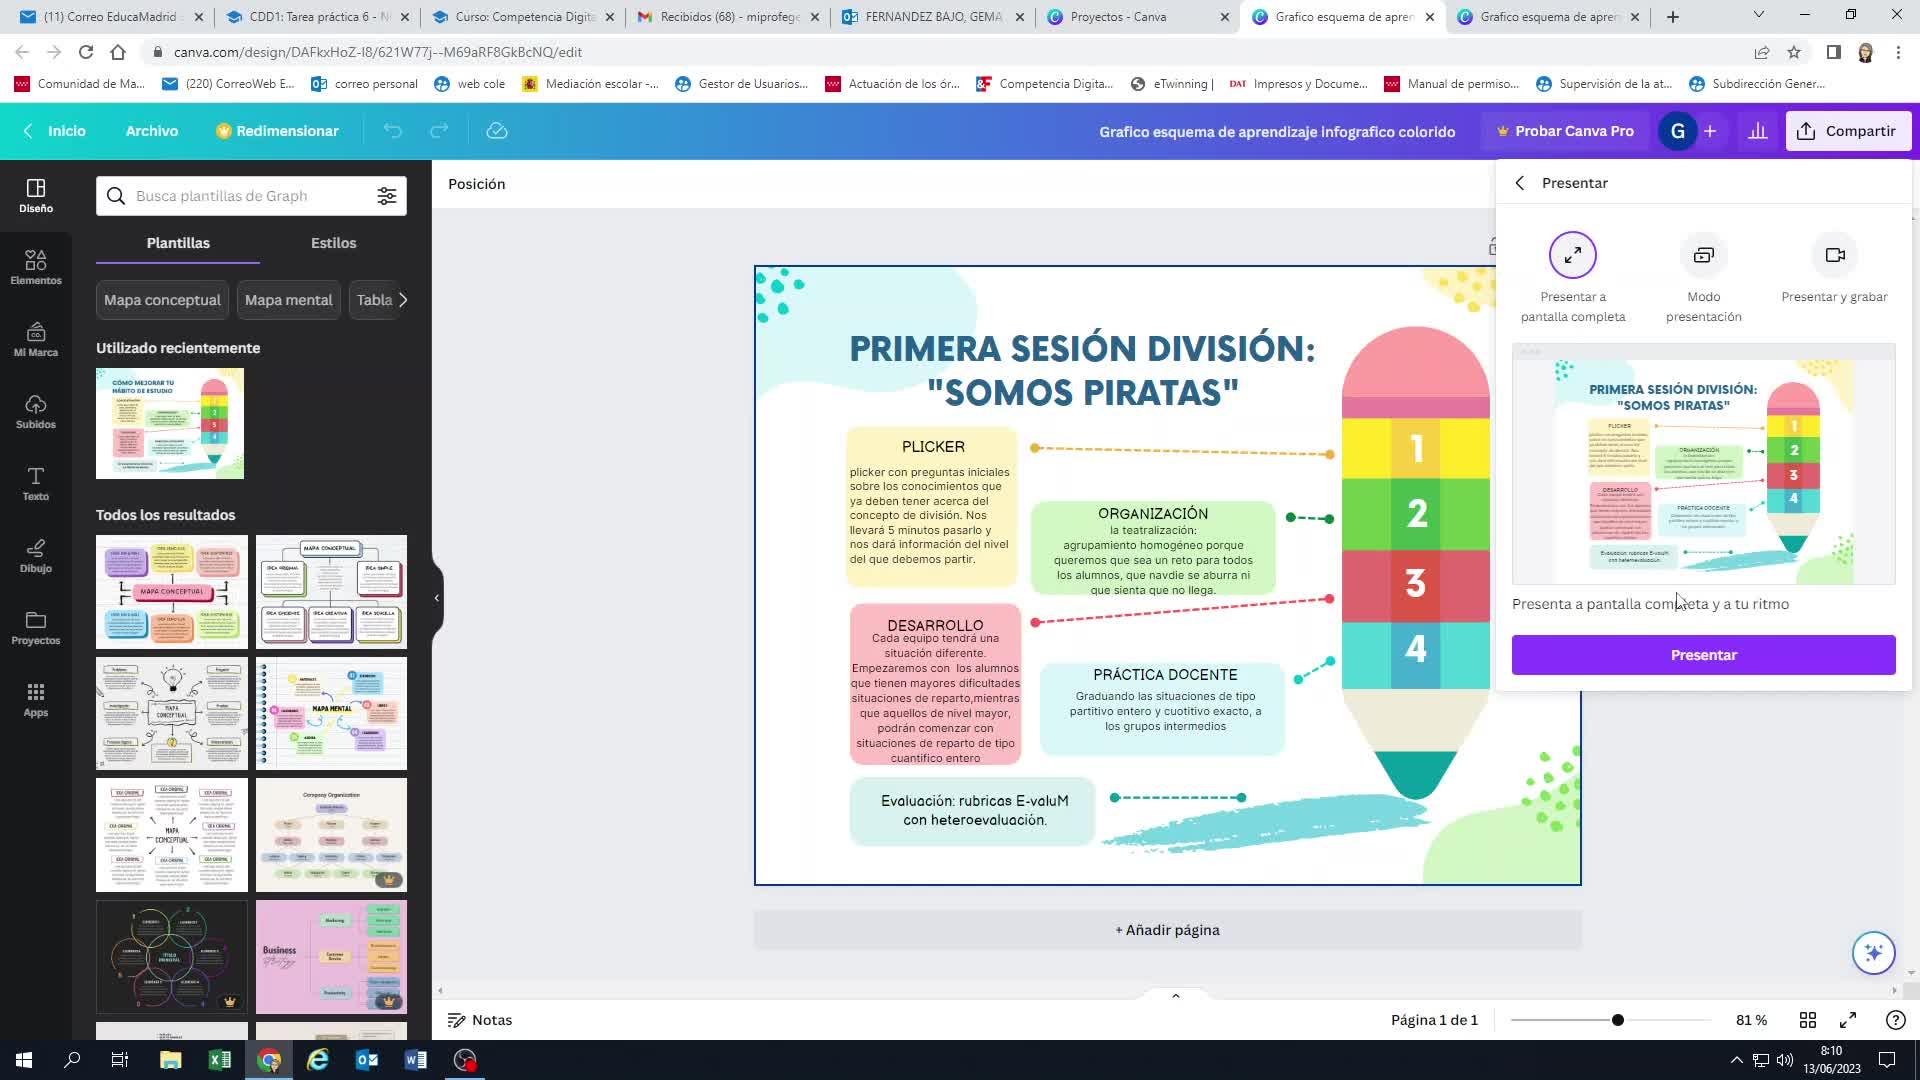Open the Dibujo drawing tool
This screenshot has height=1080, width=1920.
(x=36, y=555)
